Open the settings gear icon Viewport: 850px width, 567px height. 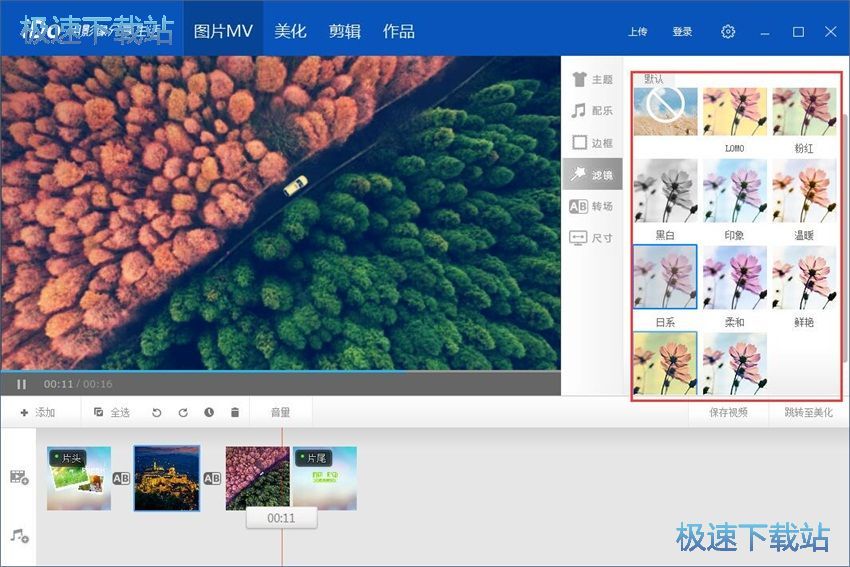(x=728, y=31)
